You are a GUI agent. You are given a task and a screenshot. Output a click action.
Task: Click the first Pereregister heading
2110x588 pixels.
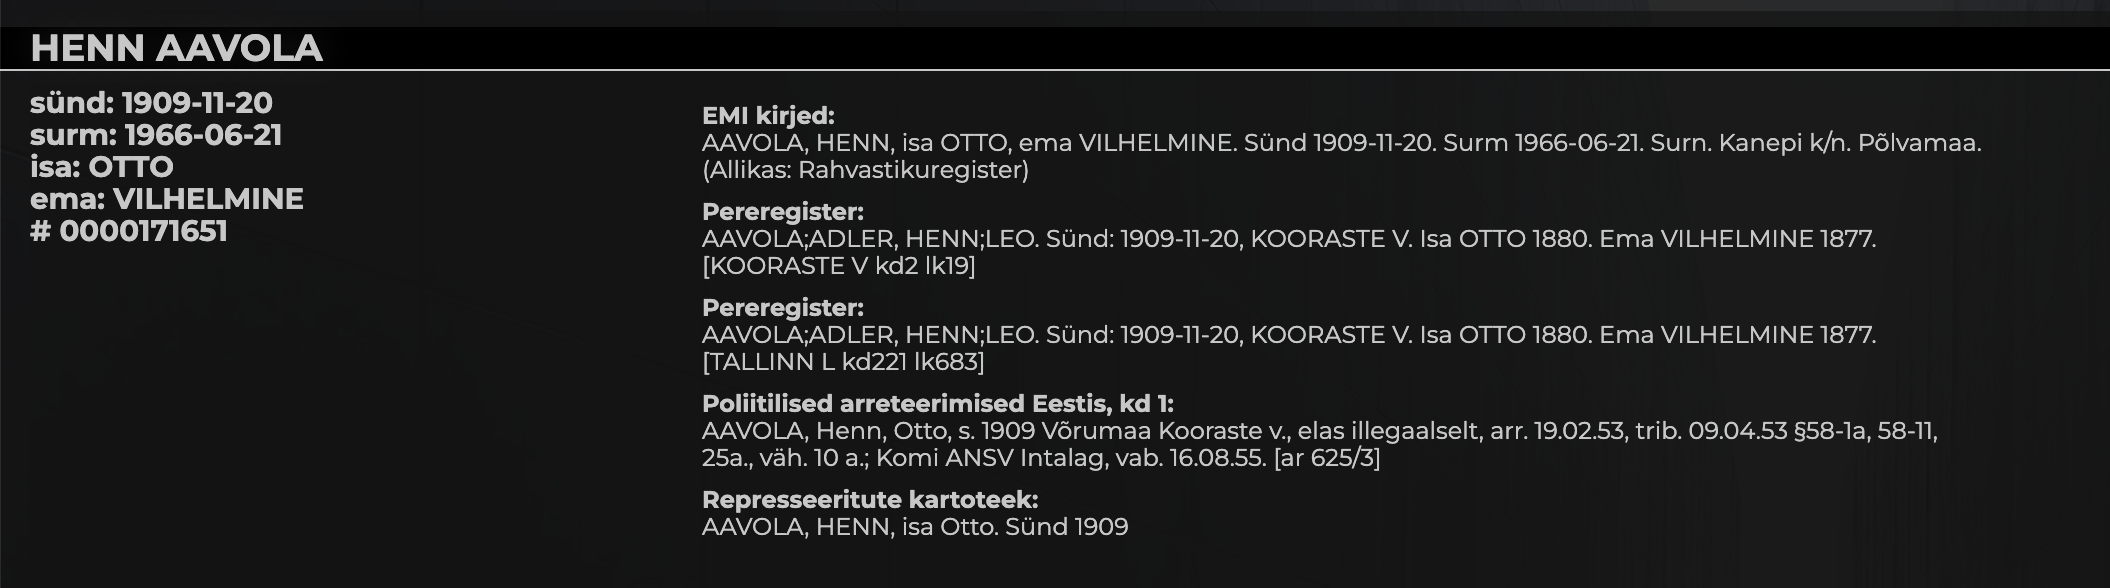point(782,212)
